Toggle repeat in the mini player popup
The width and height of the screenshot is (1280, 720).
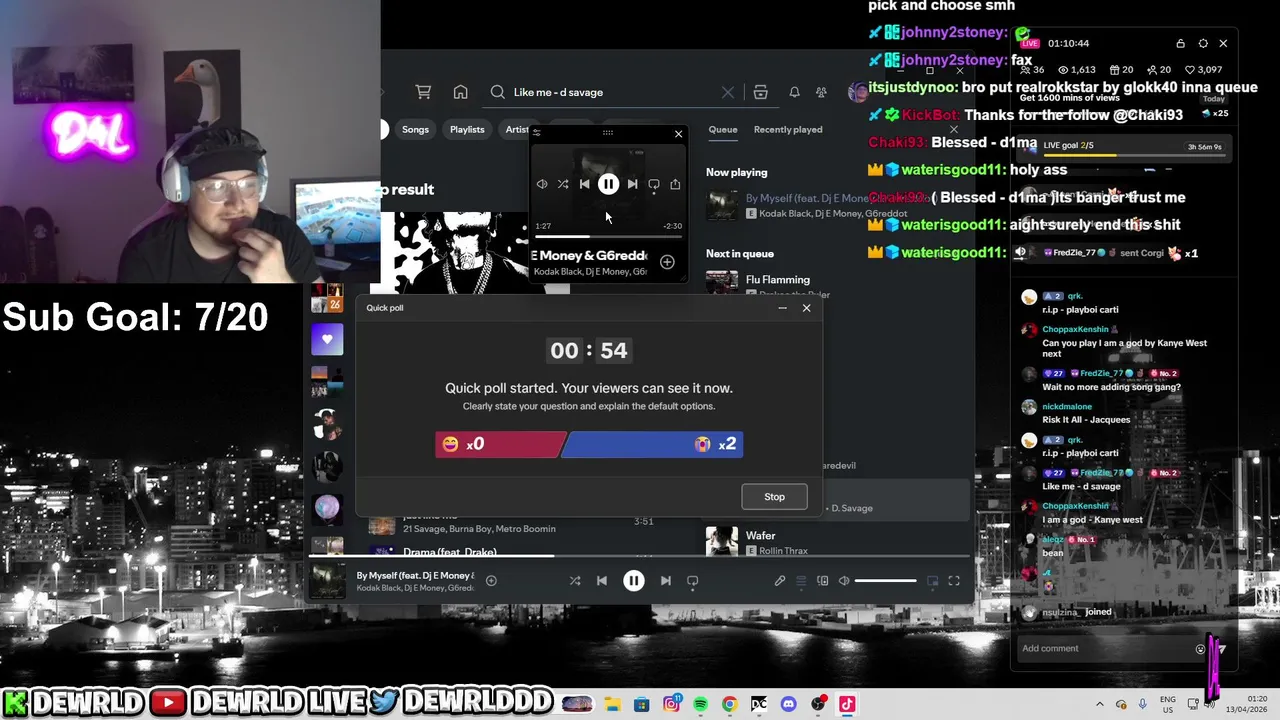[654, 184]
